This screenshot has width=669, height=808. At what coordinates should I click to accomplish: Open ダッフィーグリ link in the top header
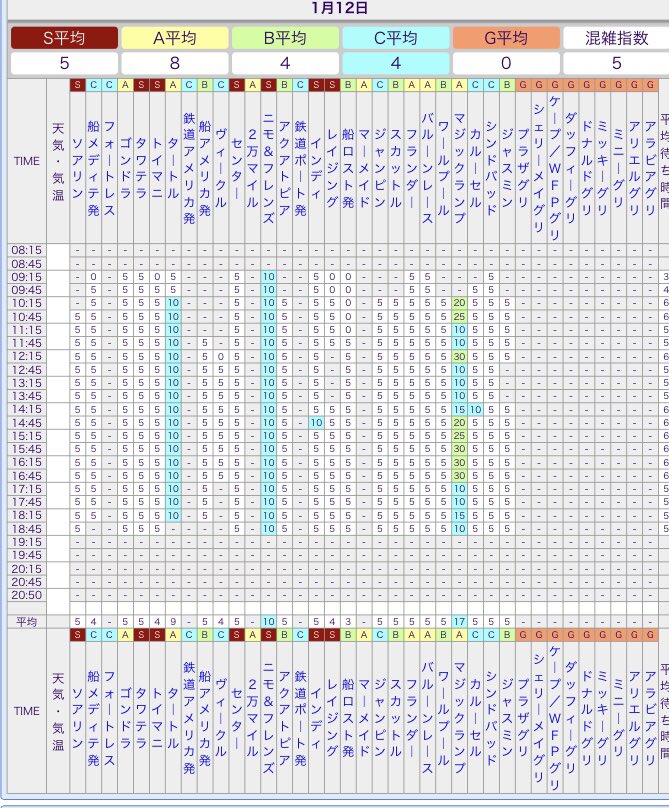570,168
